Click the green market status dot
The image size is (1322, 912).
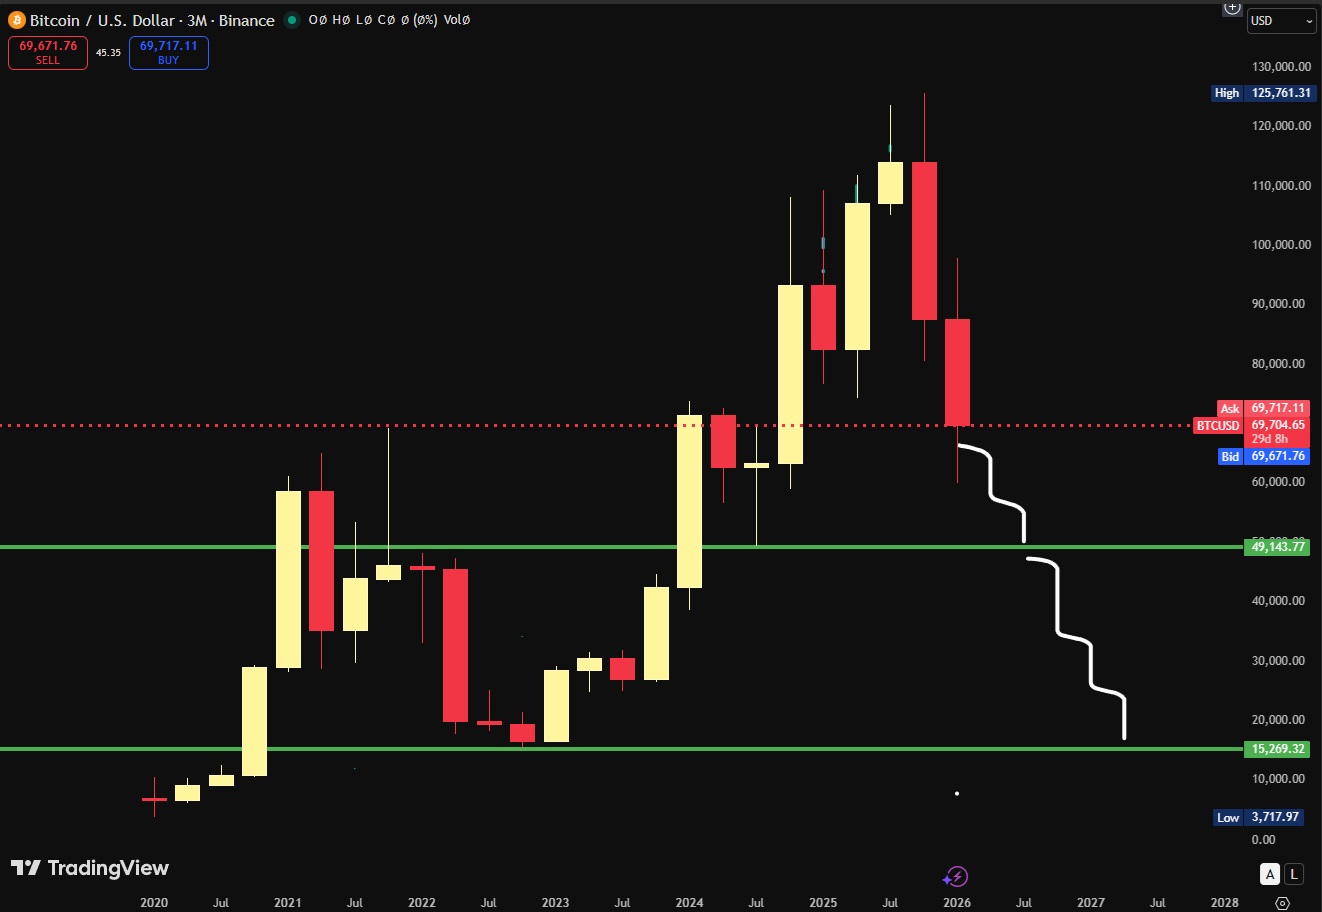tap(291, 20)
